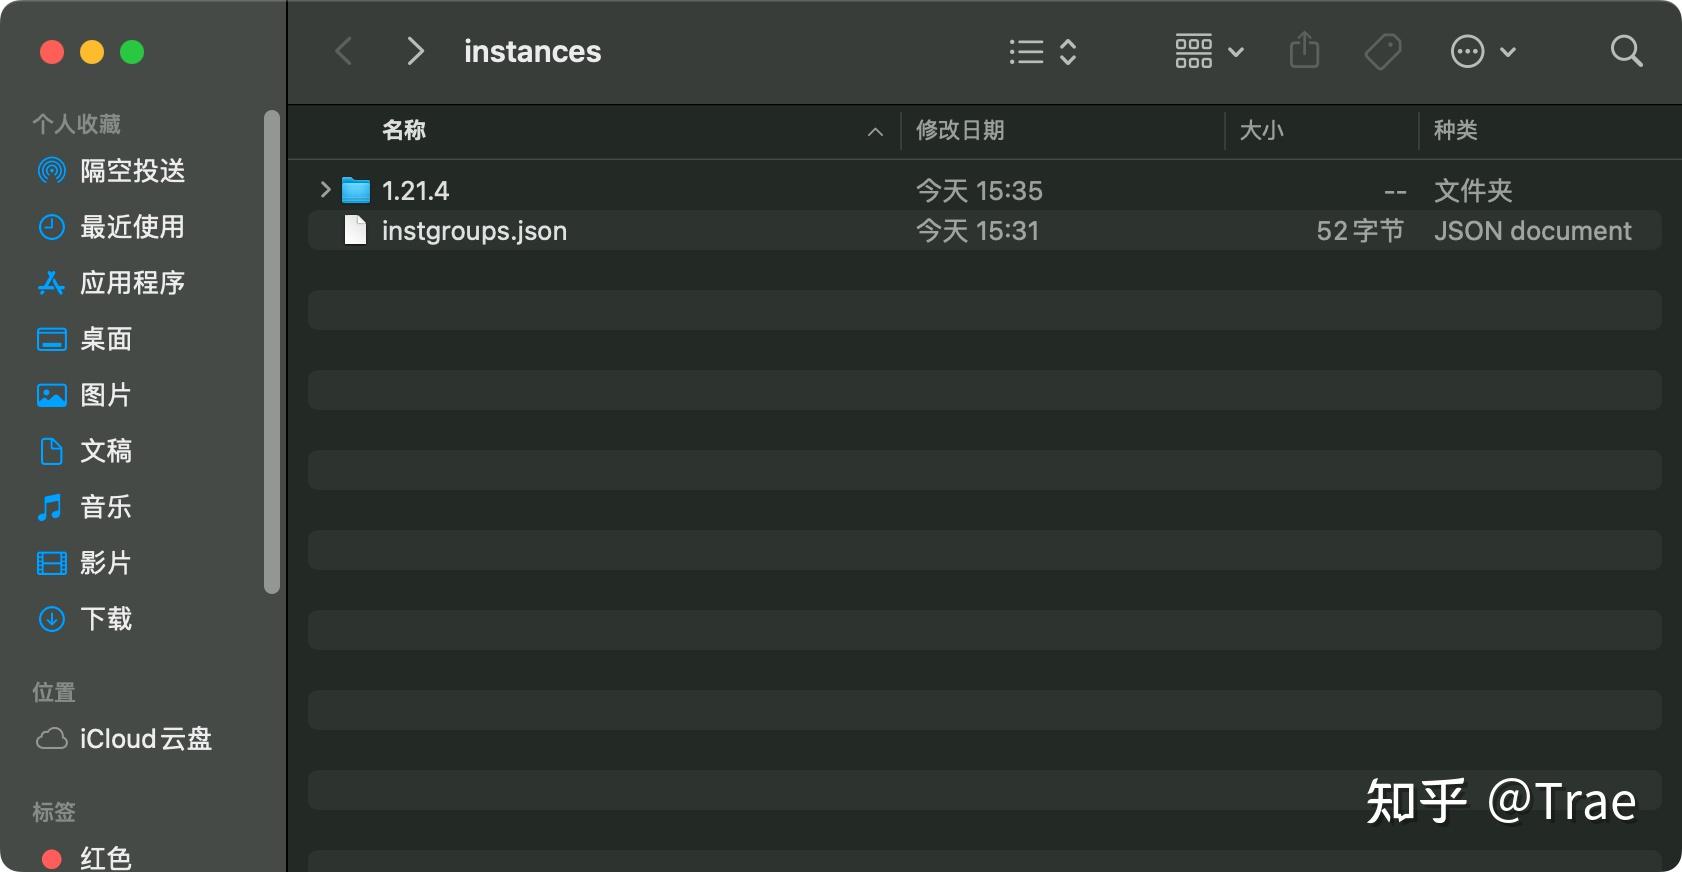Open Recents (最近使用) in sidebar
Screen dimensions: 1682x872
click(x=132, y=227)
